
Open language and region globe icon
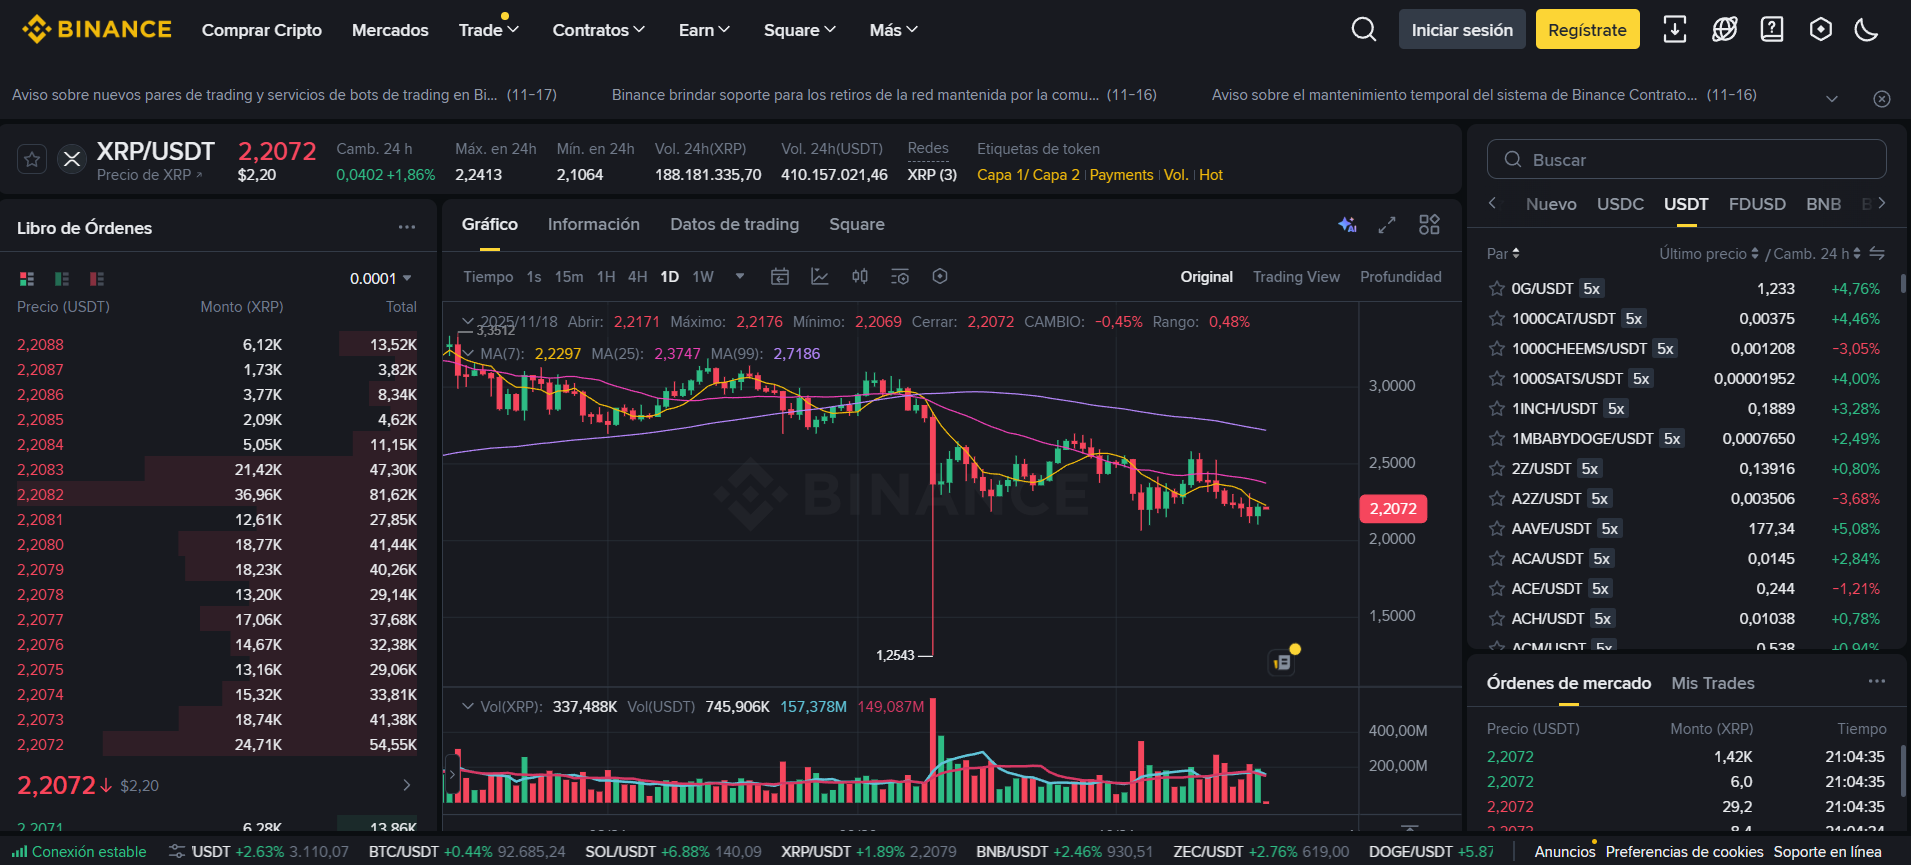pos(1724,30)
